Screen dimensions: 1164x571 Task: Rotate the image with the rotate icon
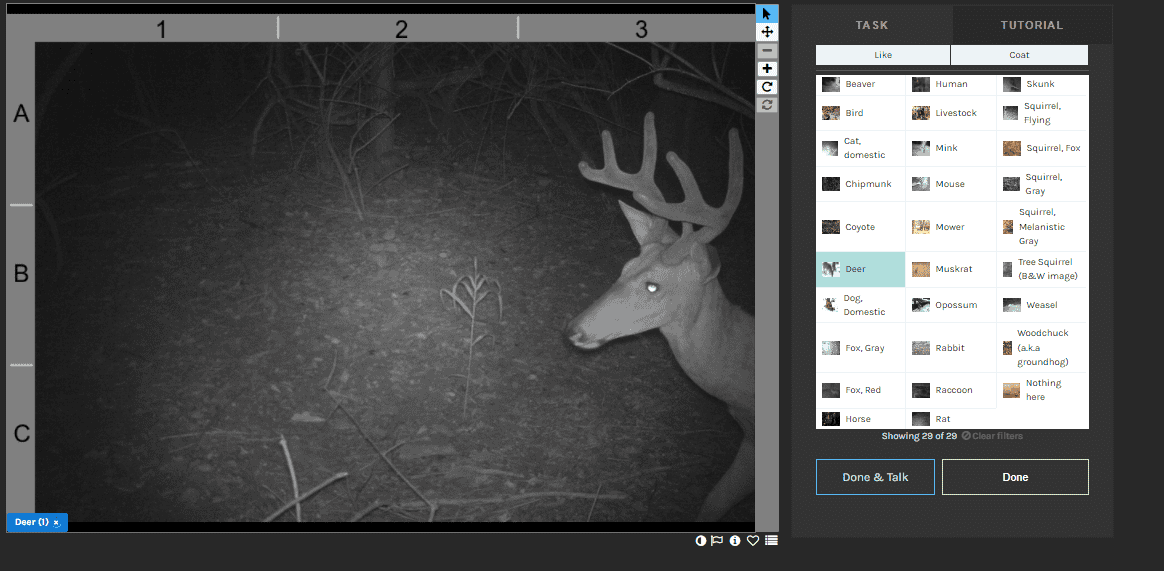pyautogui.click(x=767, y=87)
